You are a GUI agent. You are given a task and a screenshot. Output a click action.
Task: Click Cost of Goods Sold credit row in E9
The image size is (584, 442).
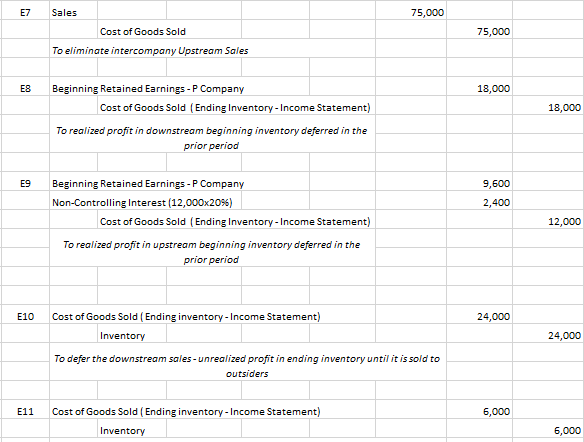[x=235, y=222]
